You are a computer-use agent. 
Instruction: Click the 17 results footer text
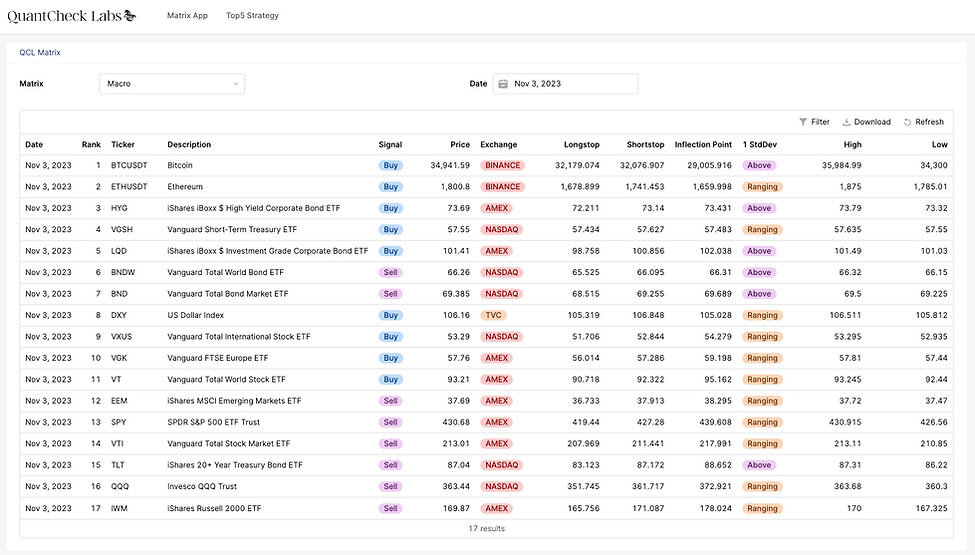point(486,528)
